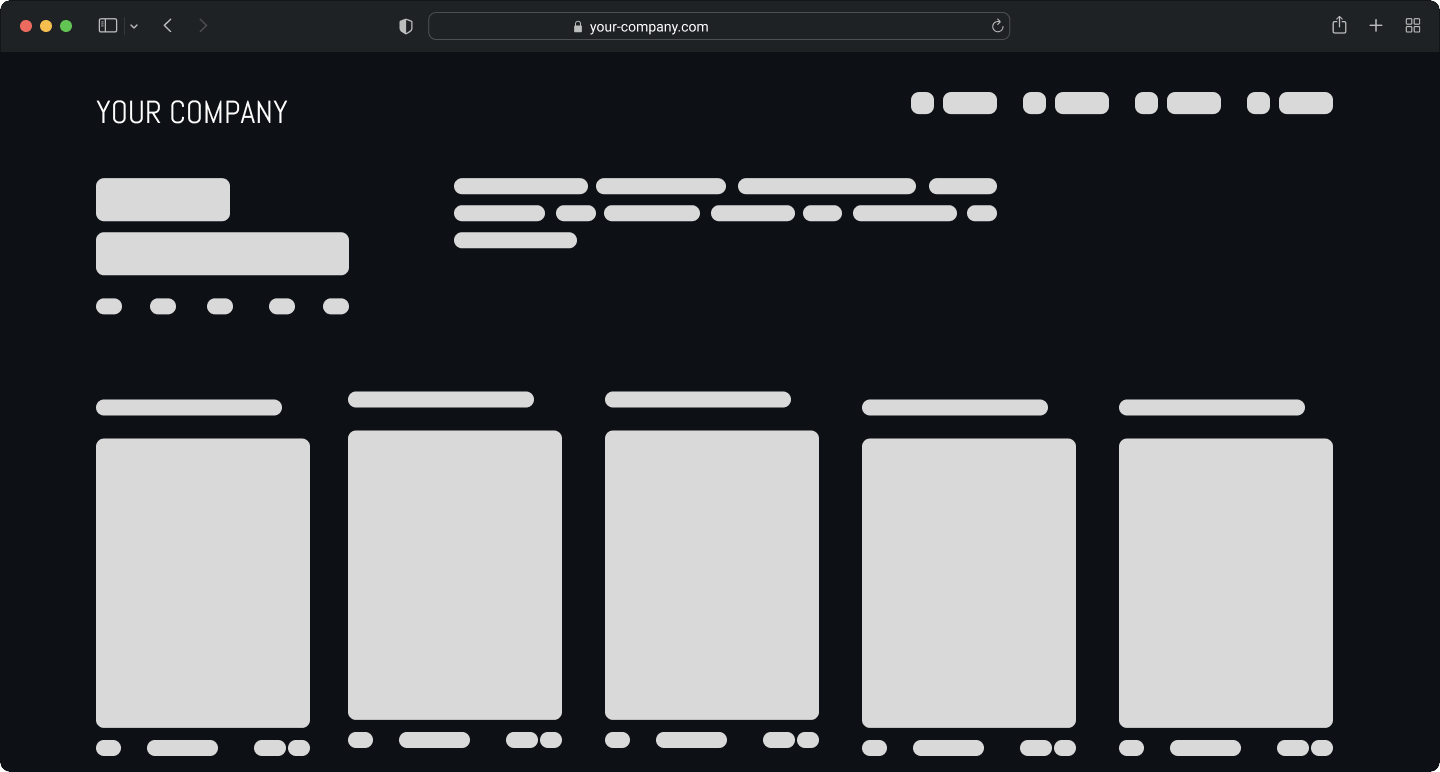This screenshot has width=1440, height=772.
Task: Open the third card image placeholder
Action: (712, 575)
